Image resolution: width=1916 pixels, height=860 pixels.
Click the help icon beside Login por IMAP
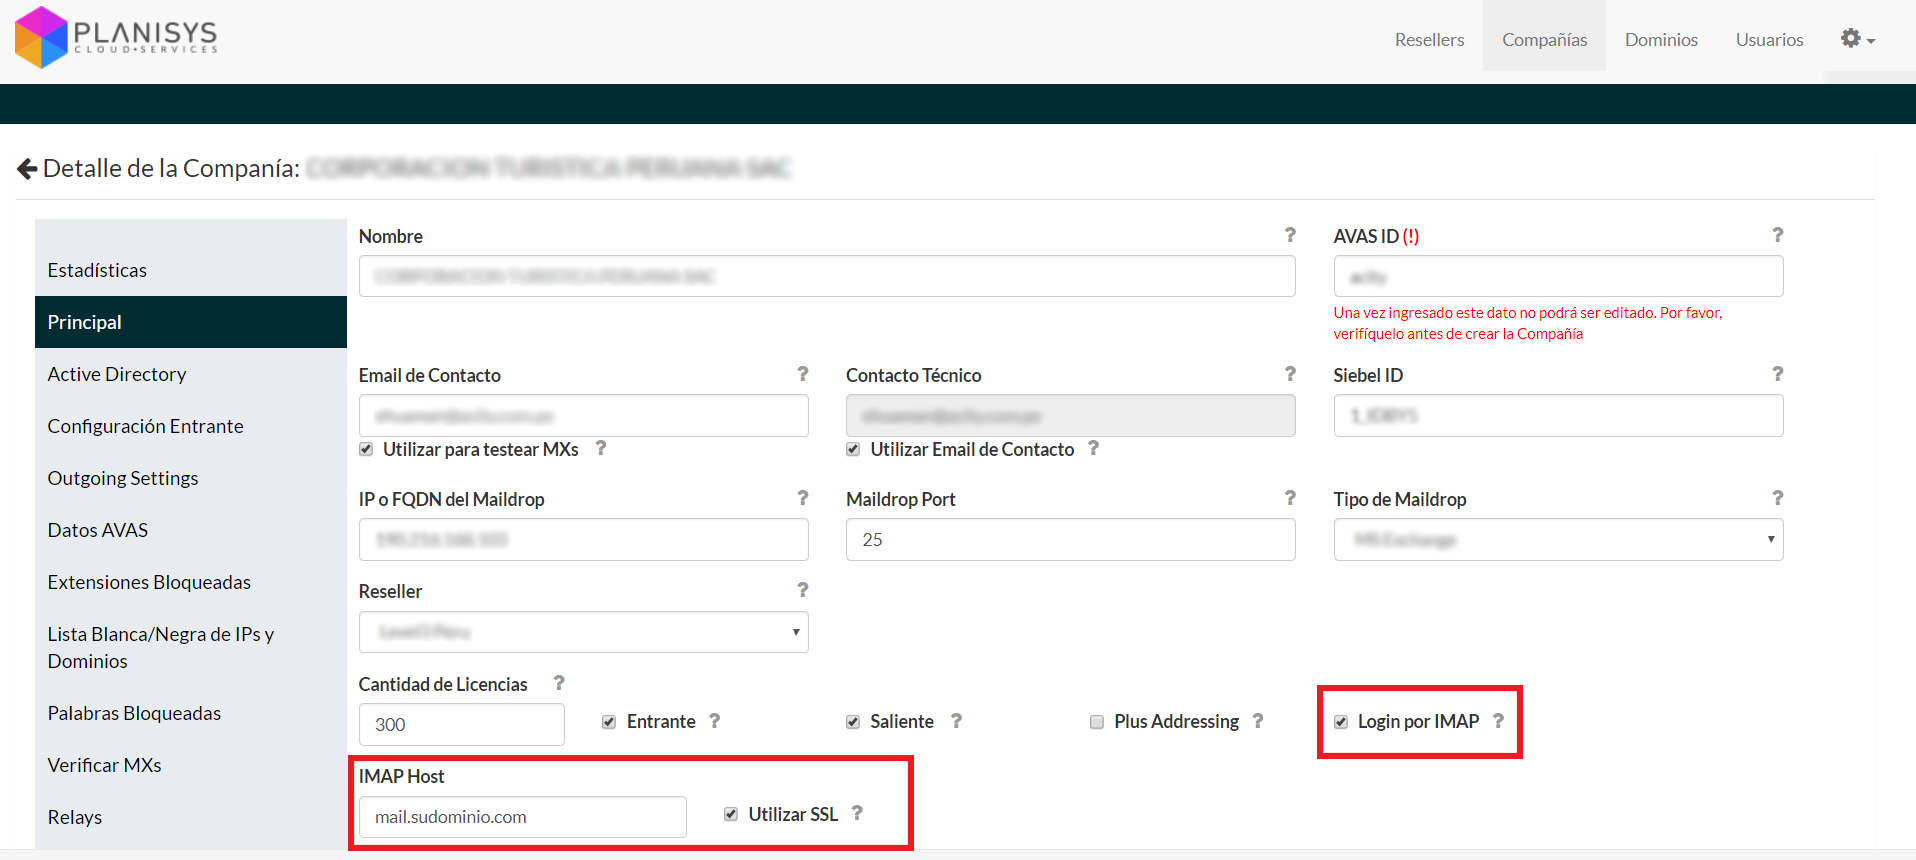coord(1497,721)
